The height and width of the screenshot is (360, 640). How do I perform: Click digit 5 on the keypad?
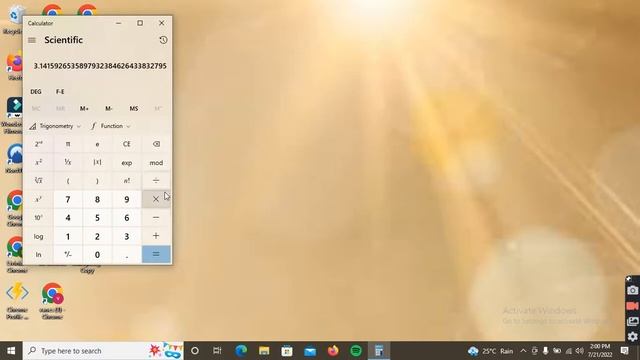click(97, 218)
